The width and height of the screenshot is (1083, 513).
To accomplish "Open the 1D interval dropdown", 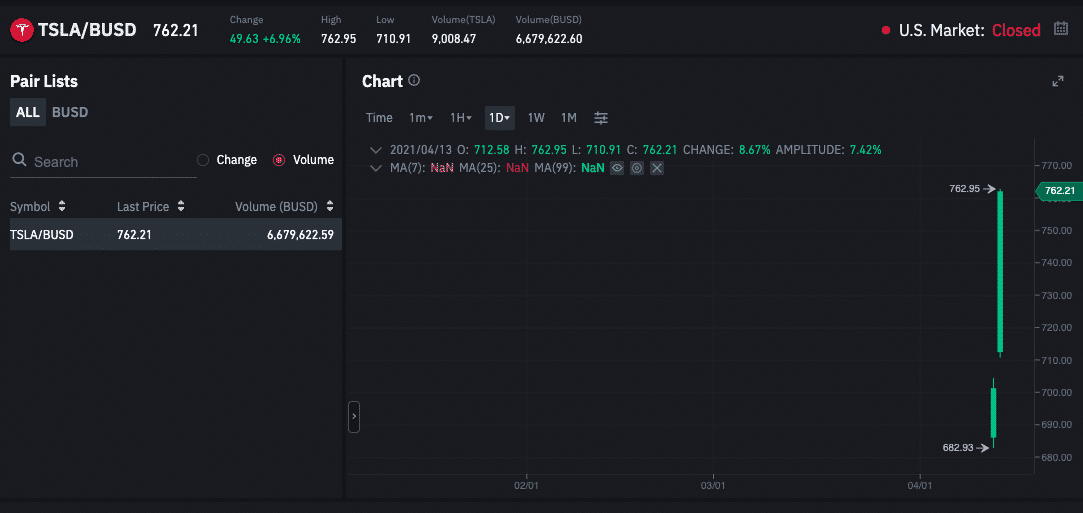I will point(499,117).
